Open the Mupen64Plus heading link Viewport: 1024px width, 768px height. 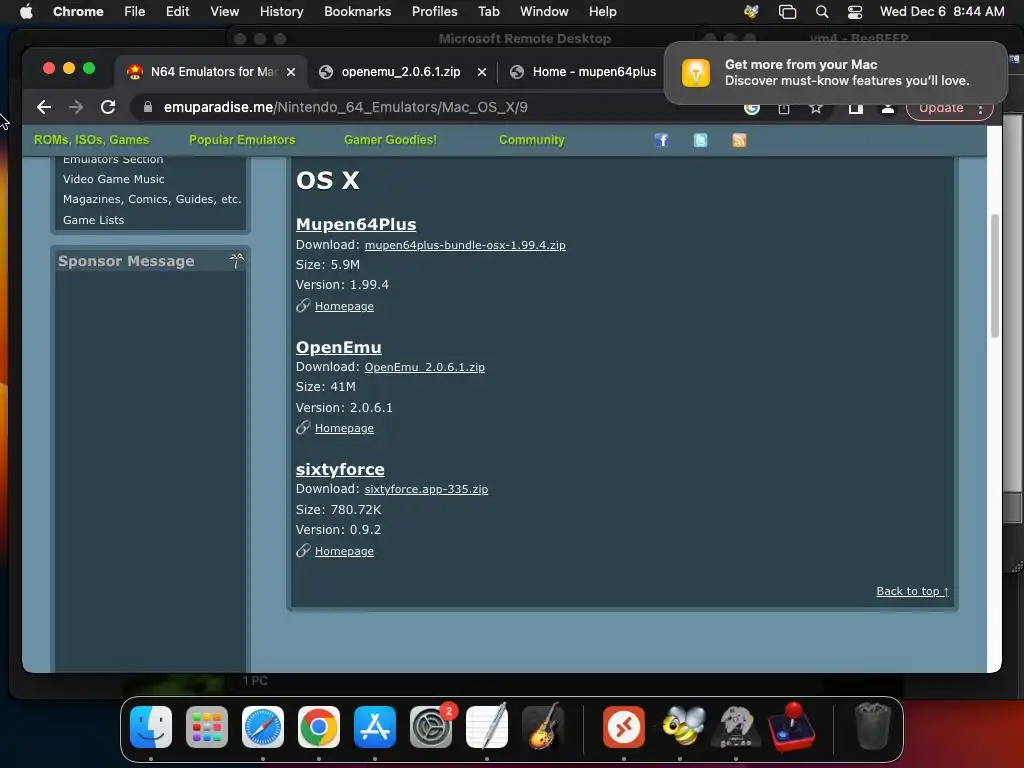pyautogui.click(x=356, y=224)
